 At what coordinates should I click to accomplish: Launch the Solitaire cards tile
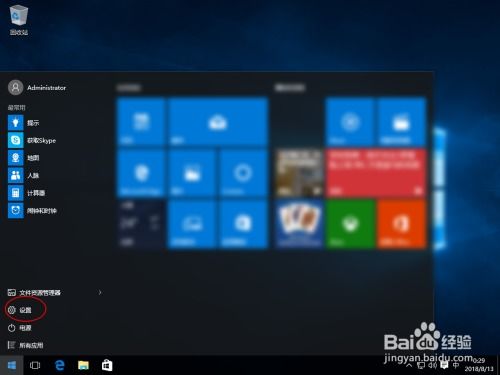pos(299,224)
